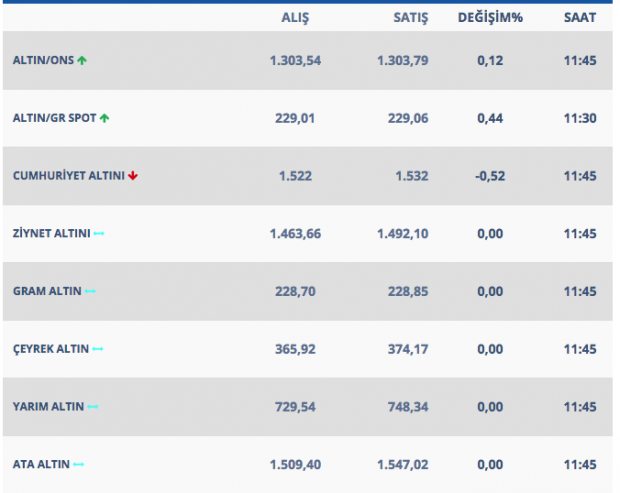Image resolution: width=620 pixels, height=493 pixels.
Task: Click the -0,52 change value
Action: click(490, 176)
